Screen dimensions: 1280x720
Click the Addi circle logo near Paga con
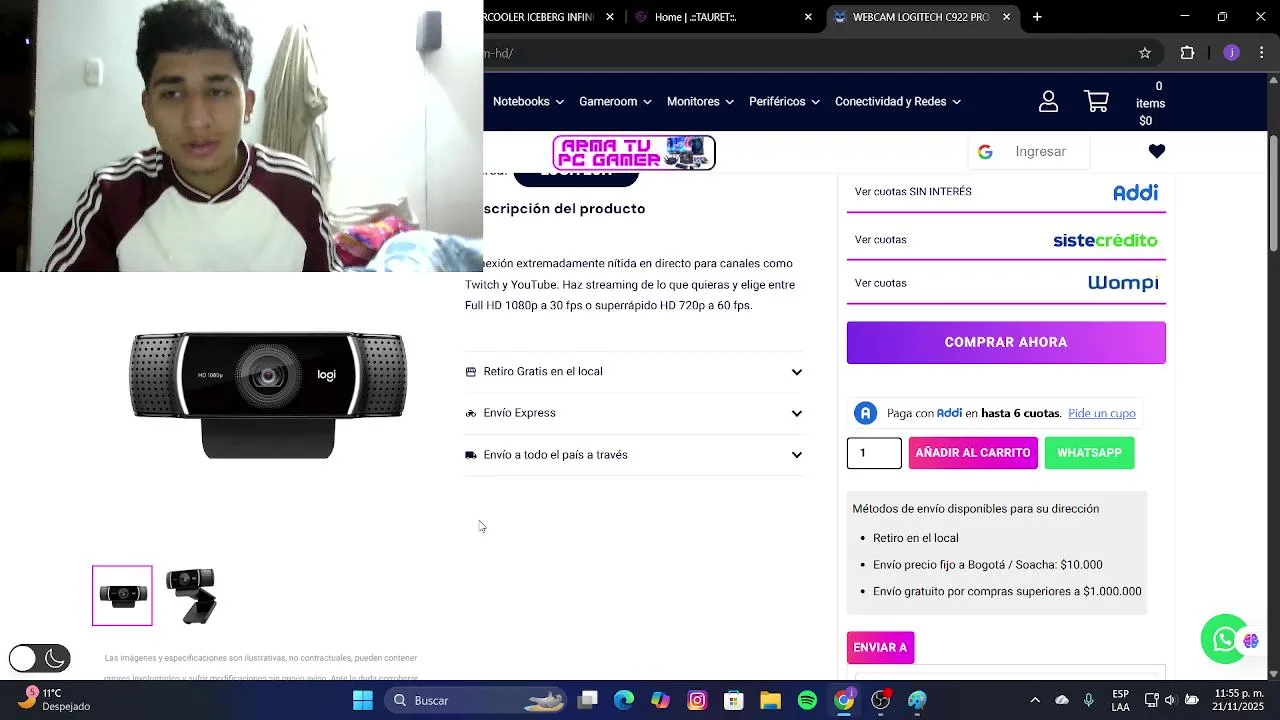pyautogui.click(x=865, y=413)
